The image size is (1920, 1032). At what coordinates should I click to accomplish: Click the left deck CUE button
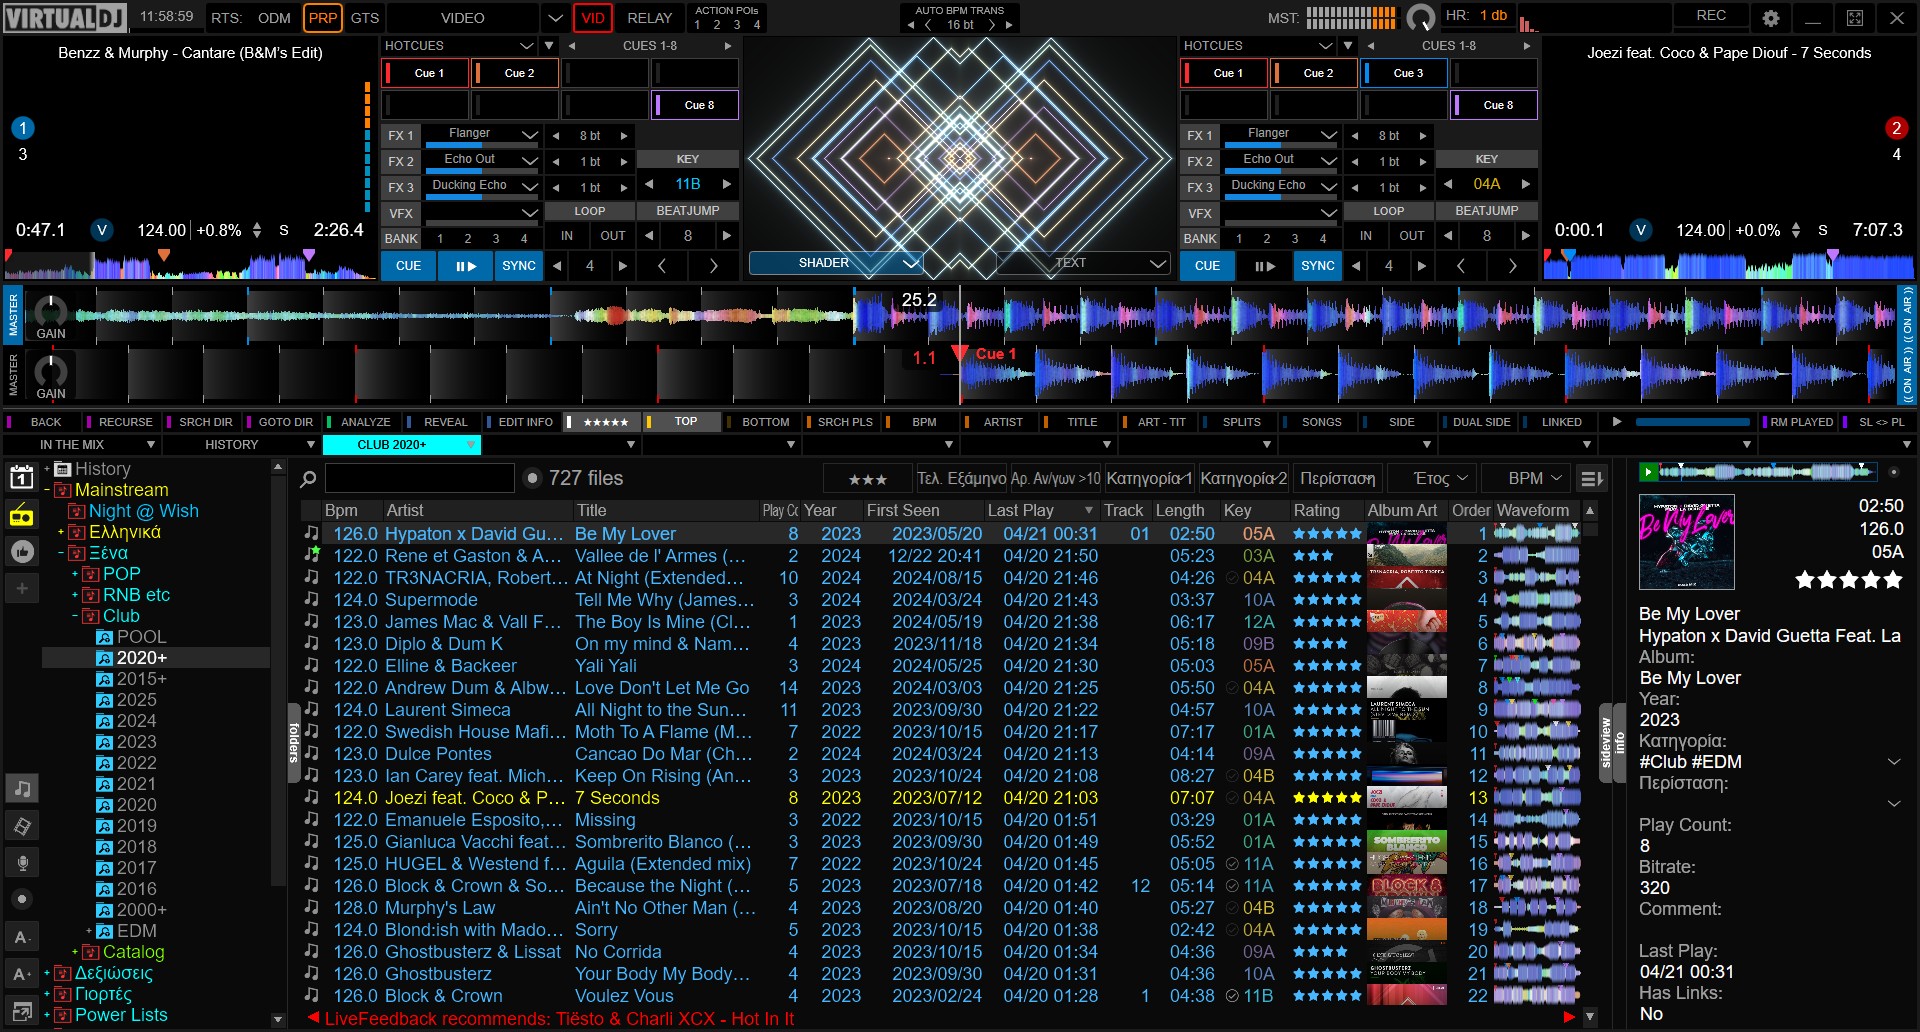coord(408,266)
